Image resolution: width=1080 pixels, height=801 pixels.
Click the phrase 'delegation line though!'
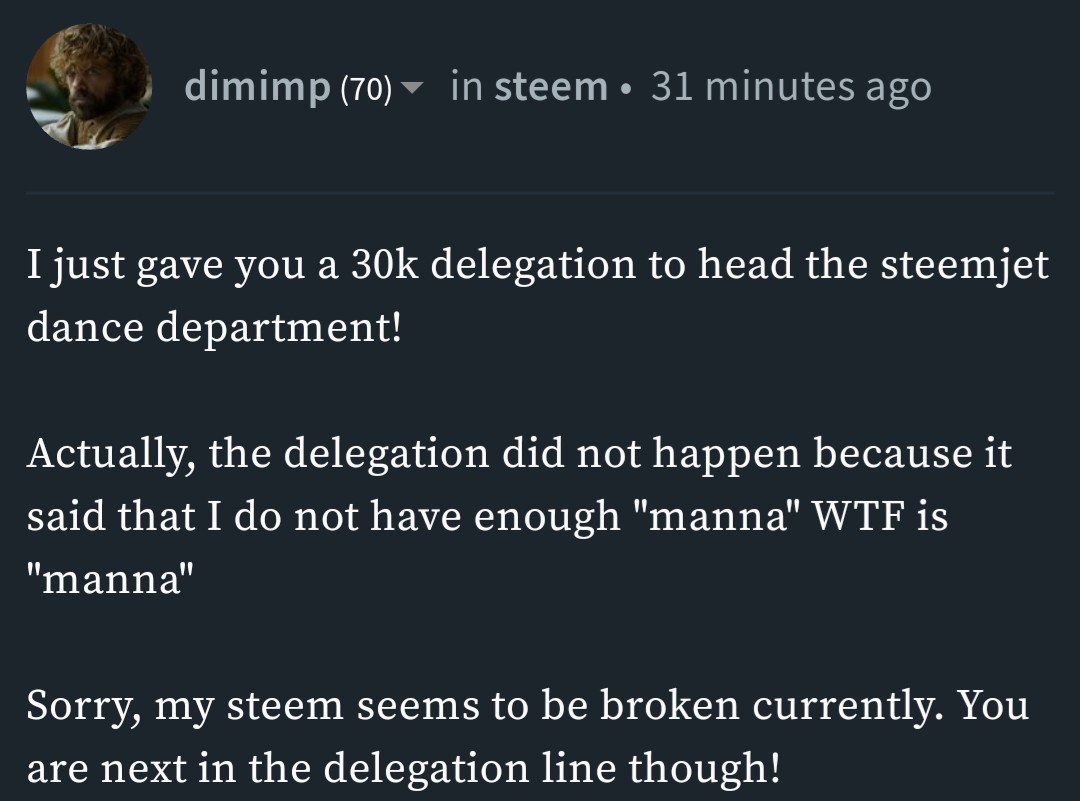pos(552,767)
